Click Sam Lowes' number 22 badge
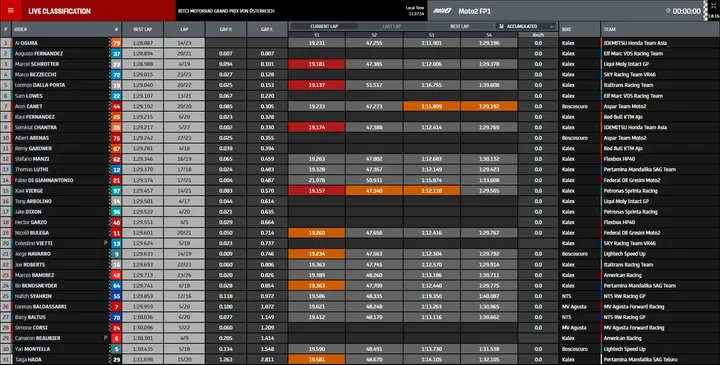Viewport: 720px width, 365px height. [x=116, y=95]
